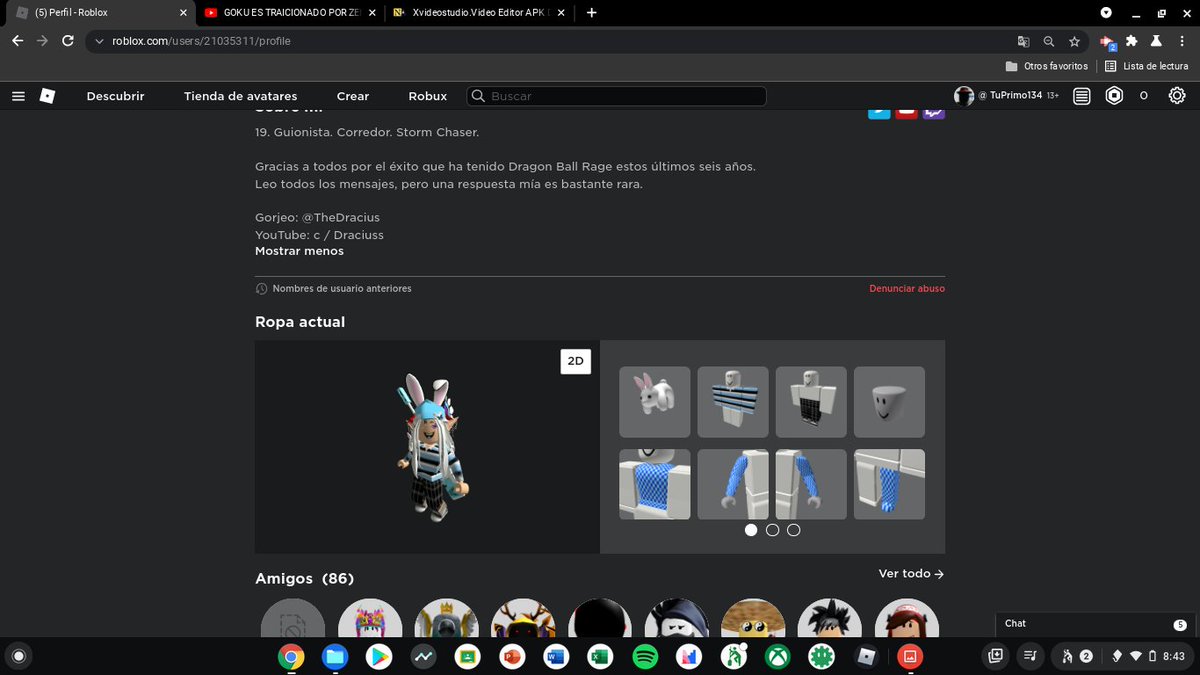This screenshot has width=1200, height=675.
Task: Click the browser address bar URL
Action: pos(203,41)
